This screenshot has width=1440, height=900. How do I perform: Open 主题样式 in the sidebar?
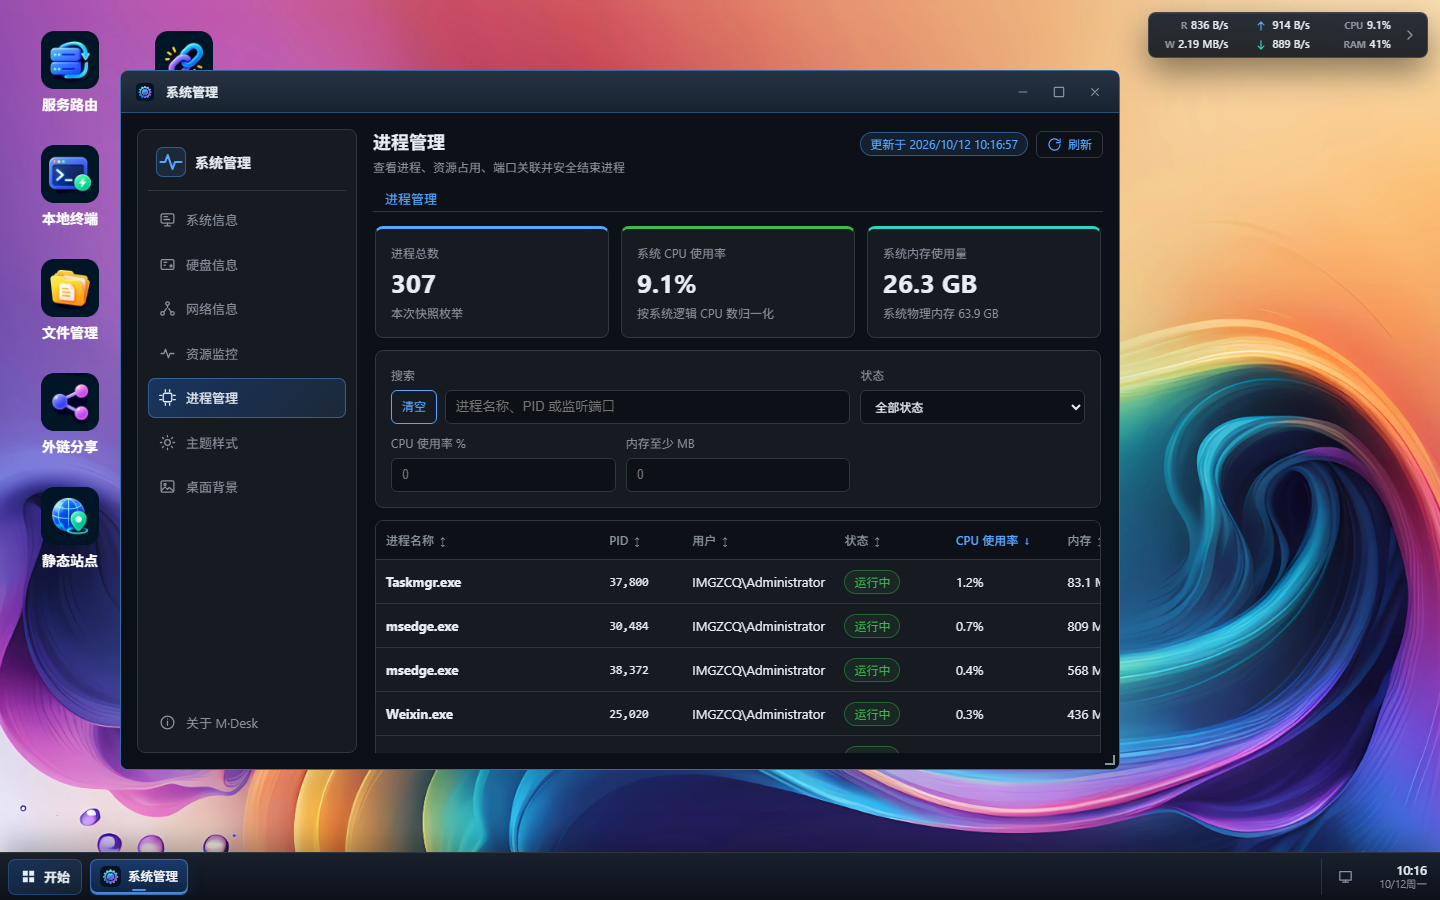click(247, 443)
